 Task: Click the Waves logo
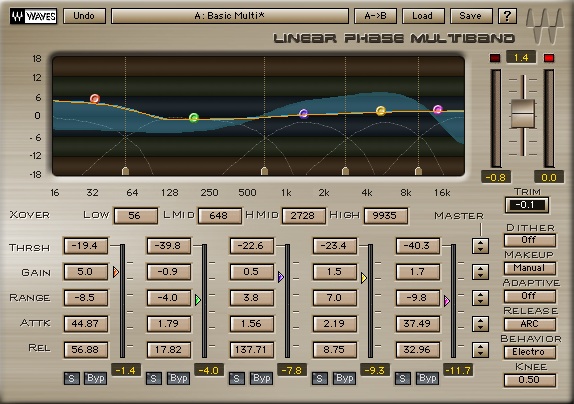[33, 16]
